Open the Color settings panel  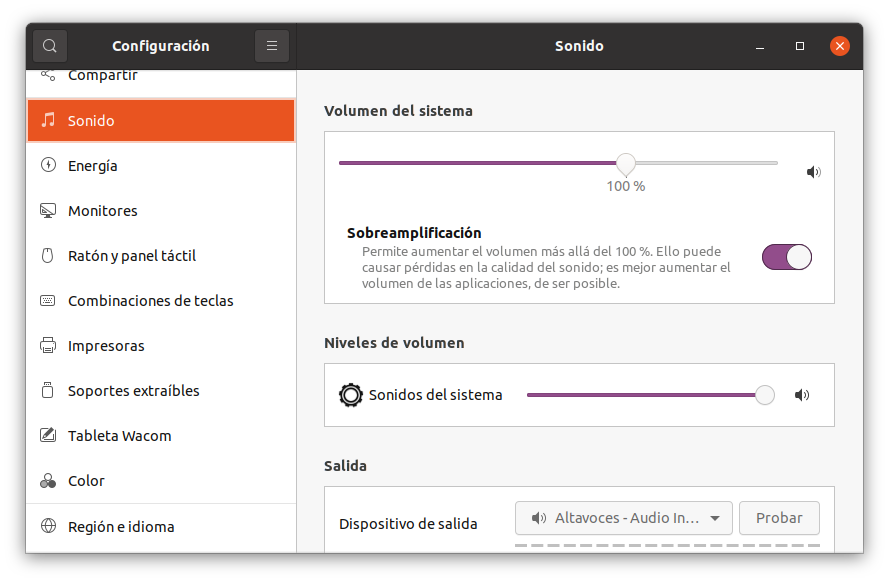[x=86, y=481]
